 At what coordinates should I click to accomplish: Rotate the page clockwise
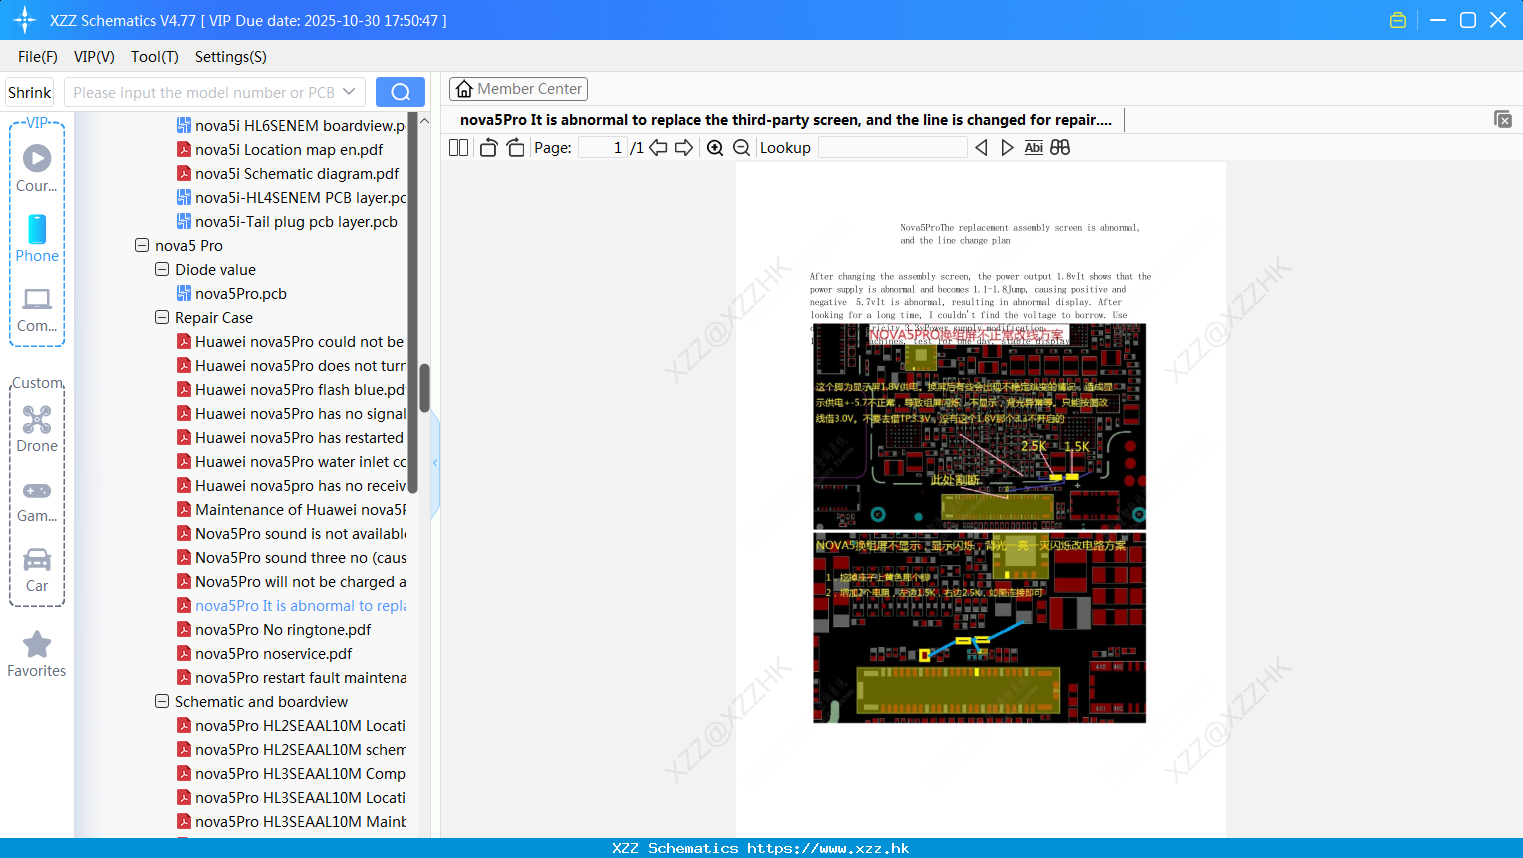[515, 148]
